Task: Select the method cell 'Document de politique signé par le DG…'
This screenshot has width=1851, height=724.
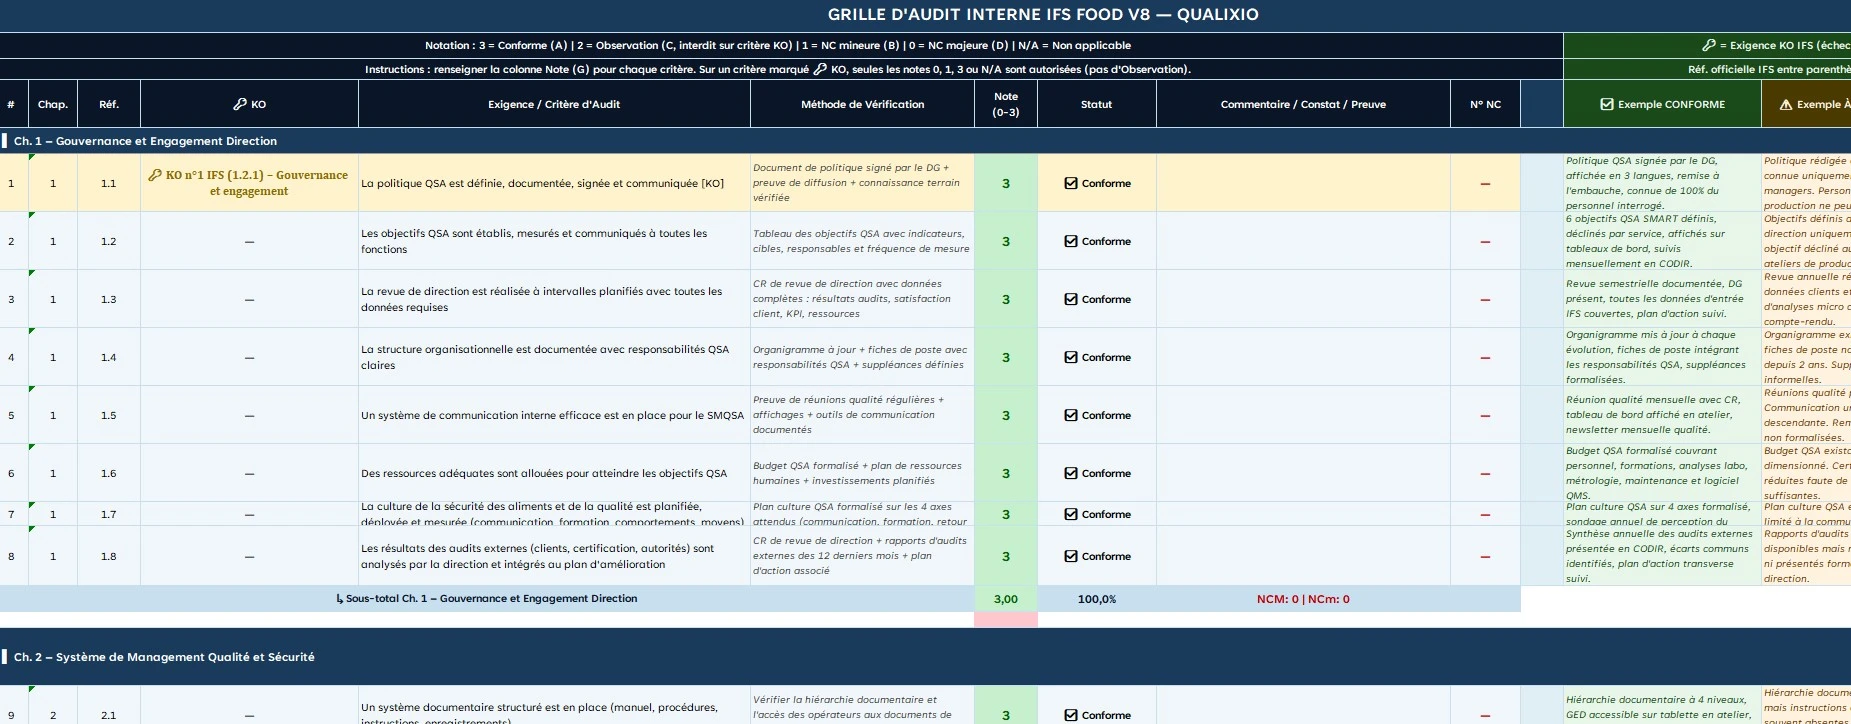Action: tap(862, 183)
